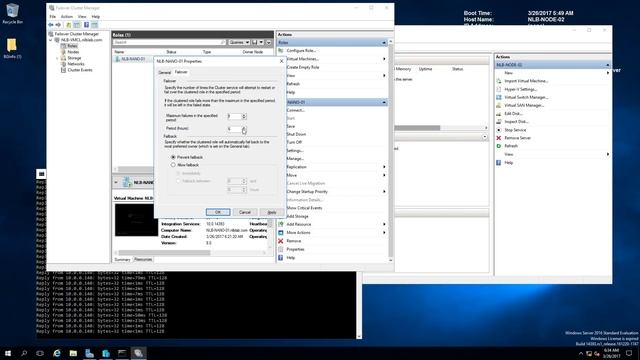Click Shut Down in the Actions pane
640x360 pixels.
click(x=296, y=134)
